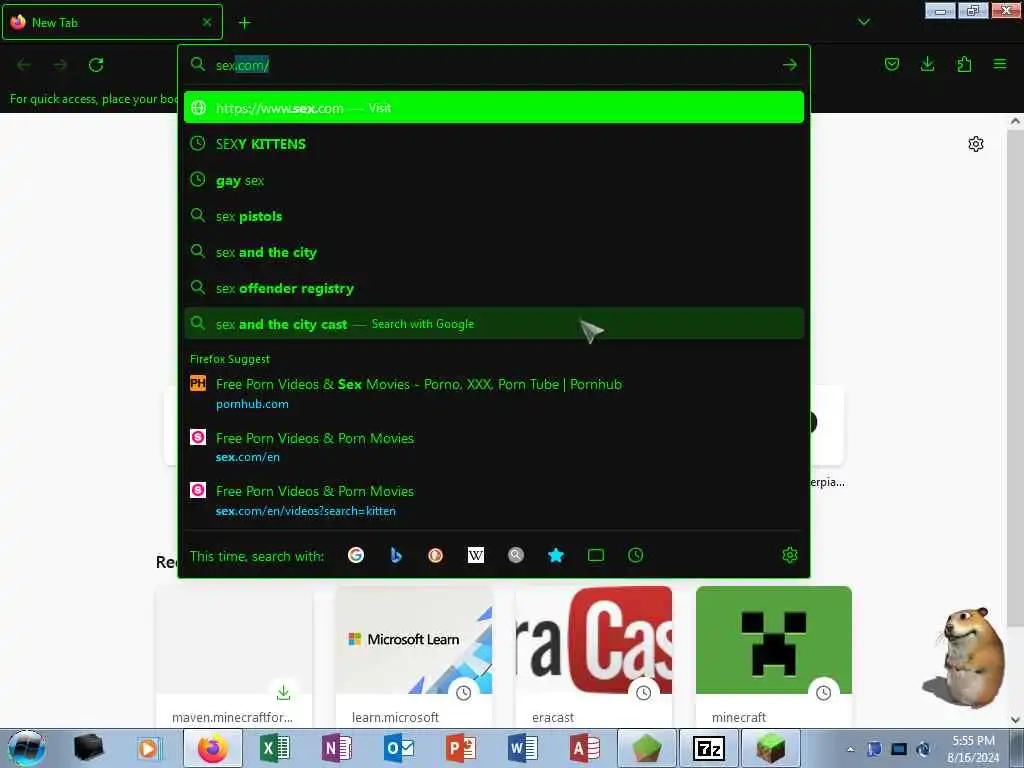Open the Microsoft Learn thumbnail card
The image size is (1024, 768).
tap(414, 656)
